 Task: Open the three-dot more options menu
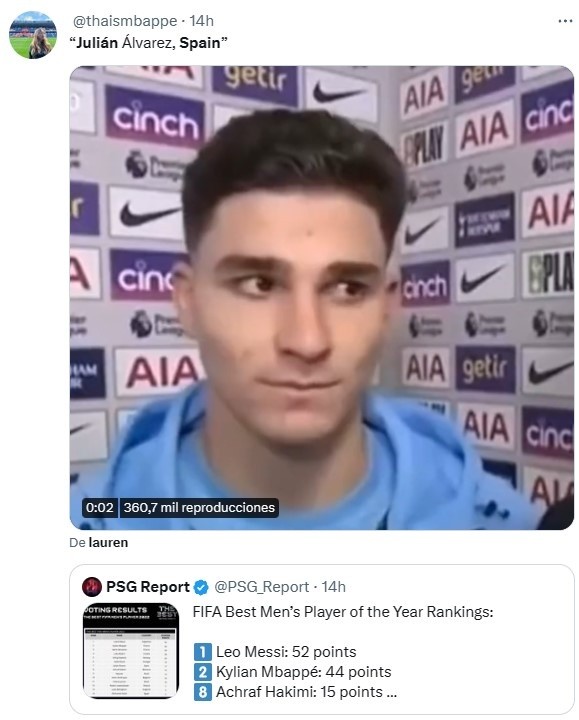(x=565, y=21)
